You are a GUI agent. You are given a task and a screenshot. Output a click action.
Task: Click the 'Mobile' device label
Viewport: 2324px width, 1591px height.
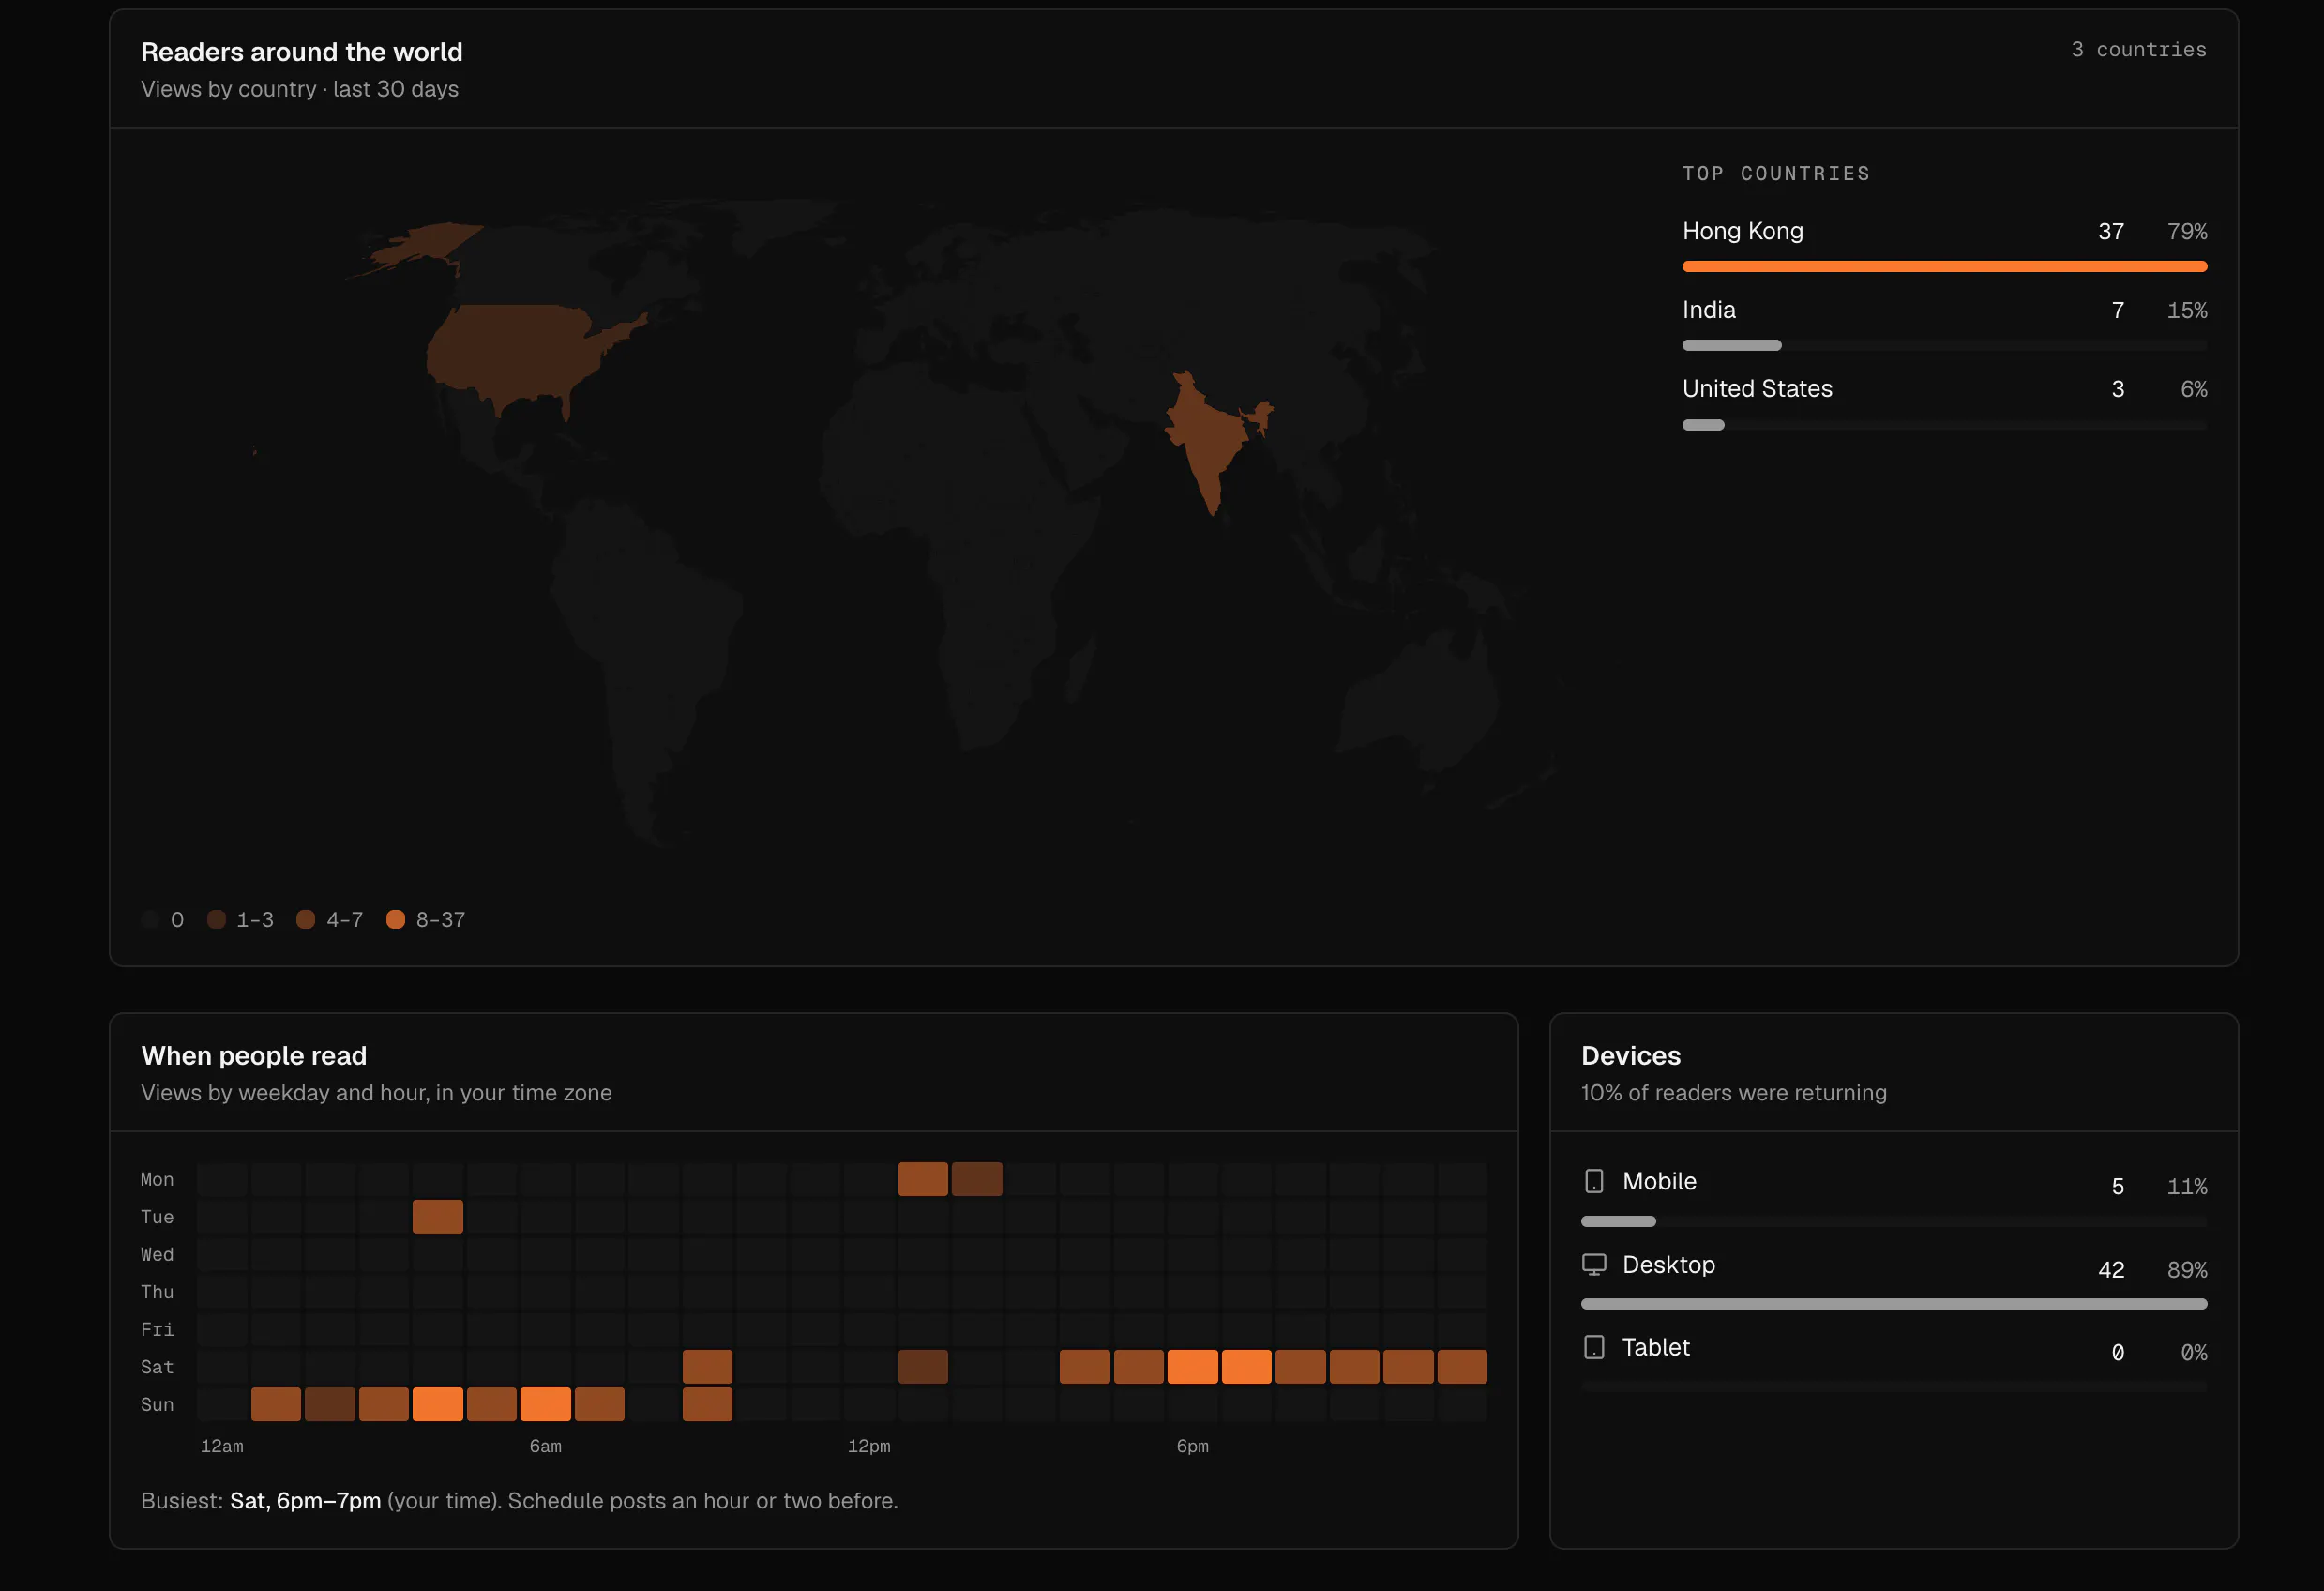click(x=1659, y=1181)
